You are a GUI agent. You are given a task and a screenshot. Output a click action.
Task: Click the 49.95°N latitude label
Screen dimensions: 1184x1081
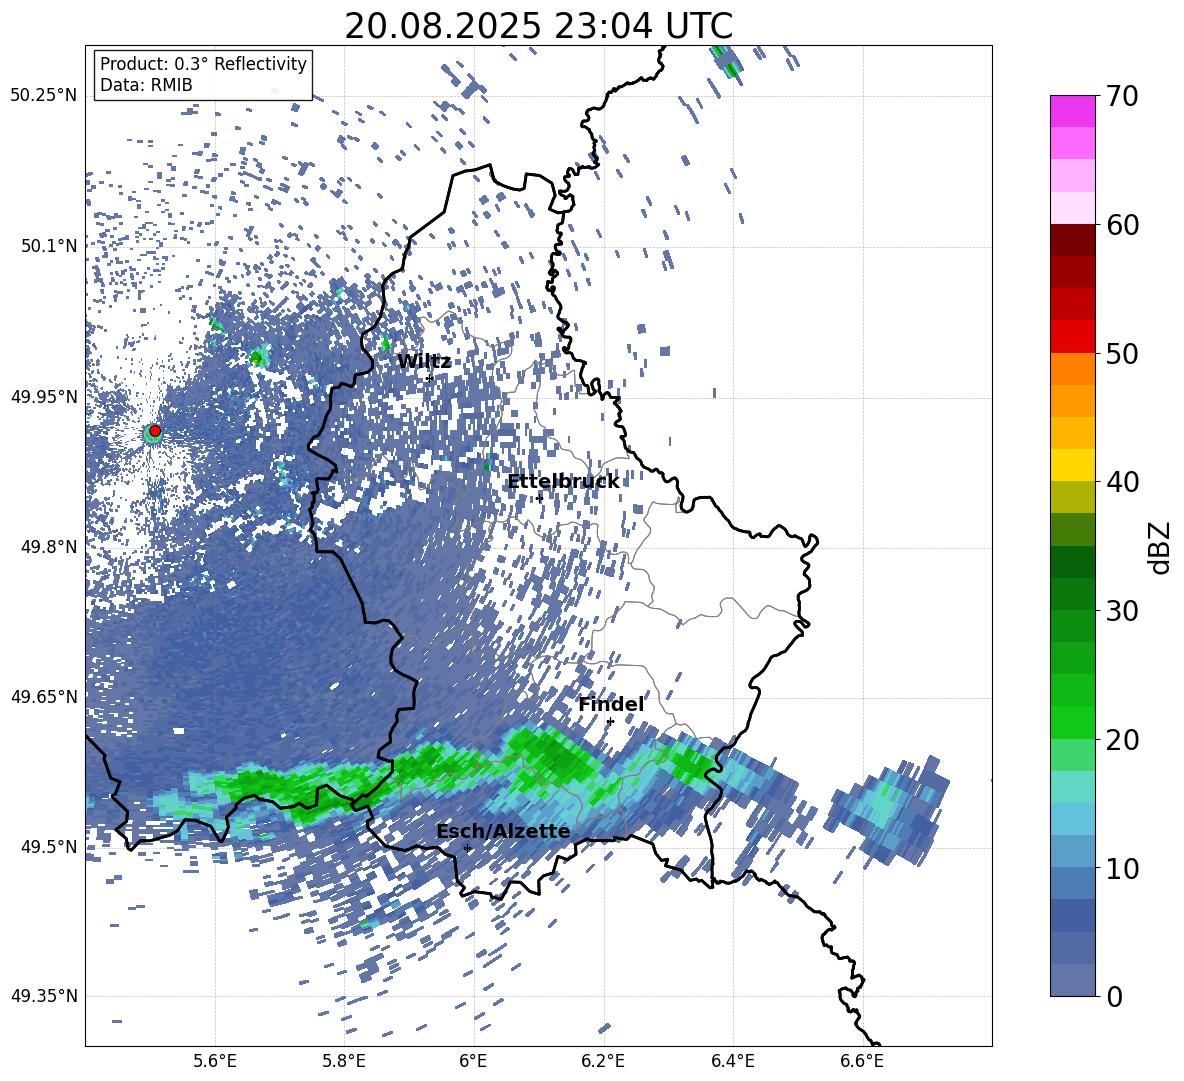tap(44, 396)
